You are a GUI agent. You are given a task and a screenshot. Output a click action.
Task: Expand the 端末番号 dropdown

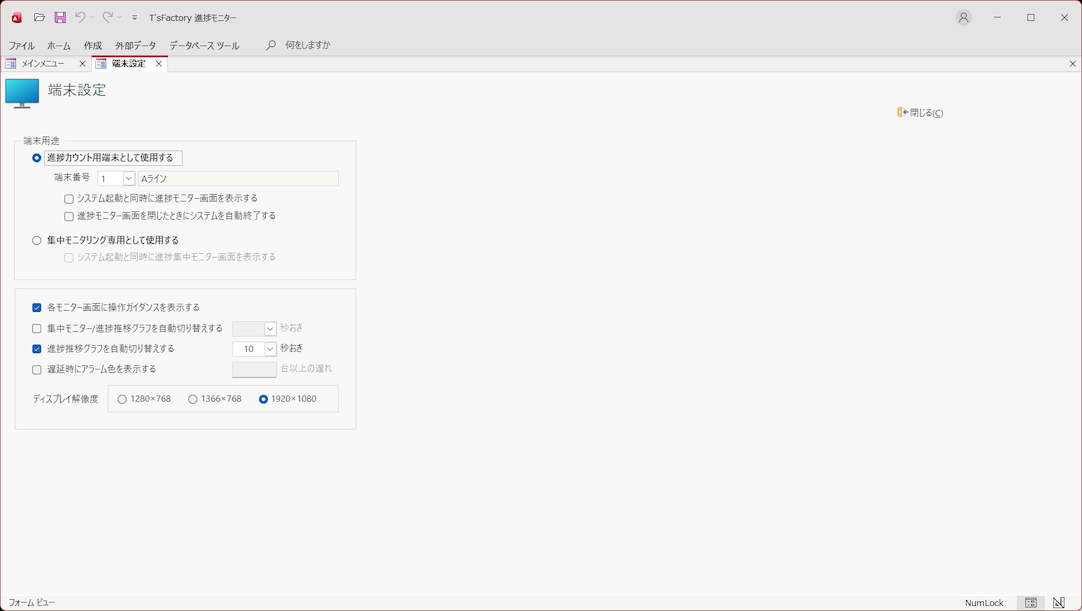[x=129, y=179]
